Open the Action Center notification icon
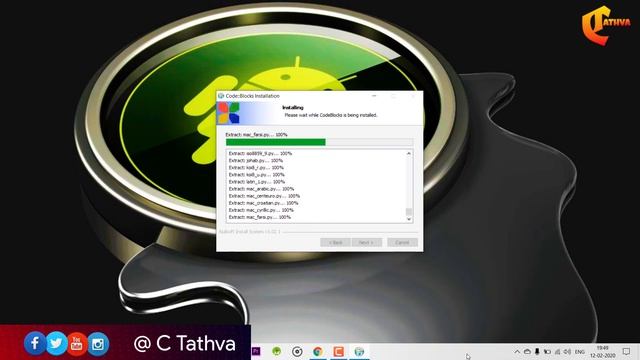The width and height of the screenshot is (640, 360). [627, 352]
